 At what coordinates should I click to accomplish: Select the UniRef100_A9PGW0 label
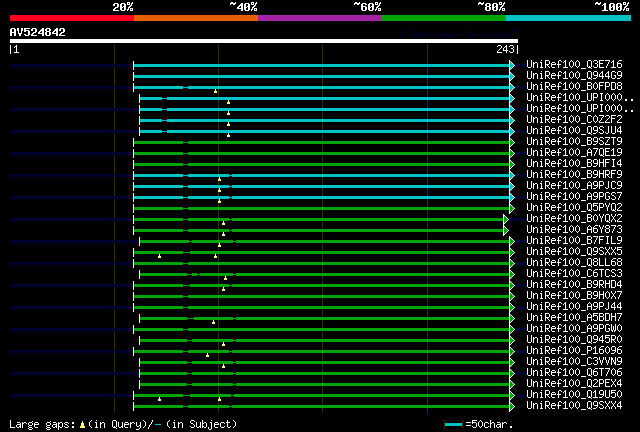pyautogui.click(x=574, y=329)
